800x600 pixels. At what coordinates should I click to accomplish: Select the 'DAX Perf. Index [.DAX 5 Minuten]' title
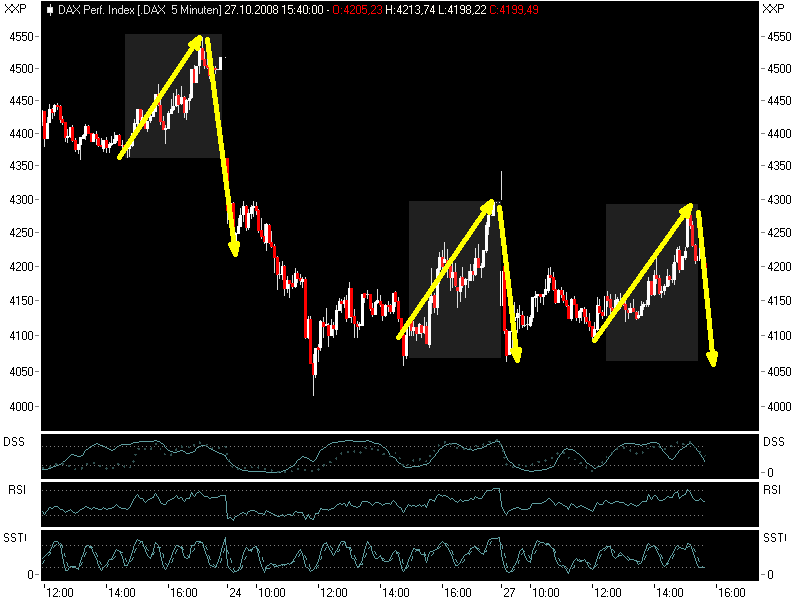pyautogui.click(x=139, y=10)
